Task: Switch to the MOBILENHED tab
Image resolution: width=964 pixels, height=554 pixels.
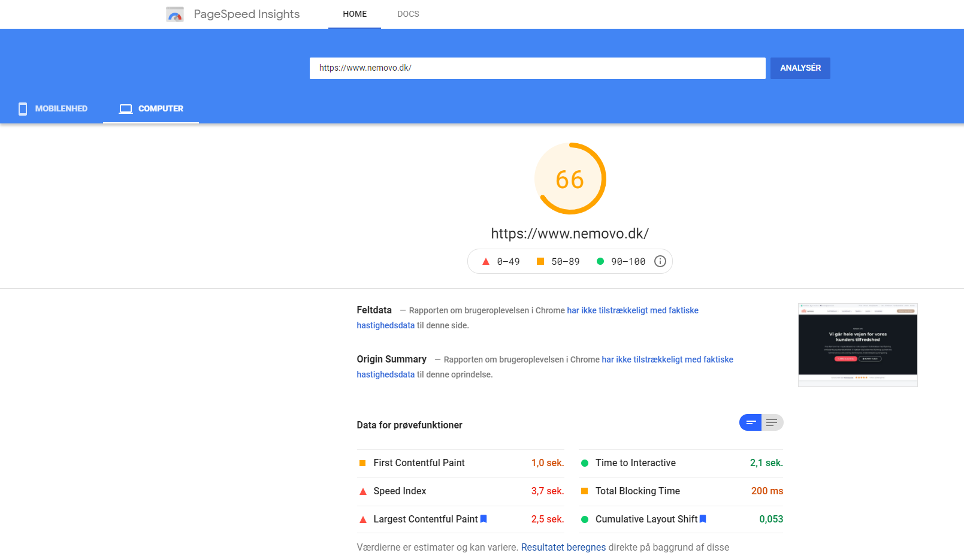Action: [x=52, y=109]
